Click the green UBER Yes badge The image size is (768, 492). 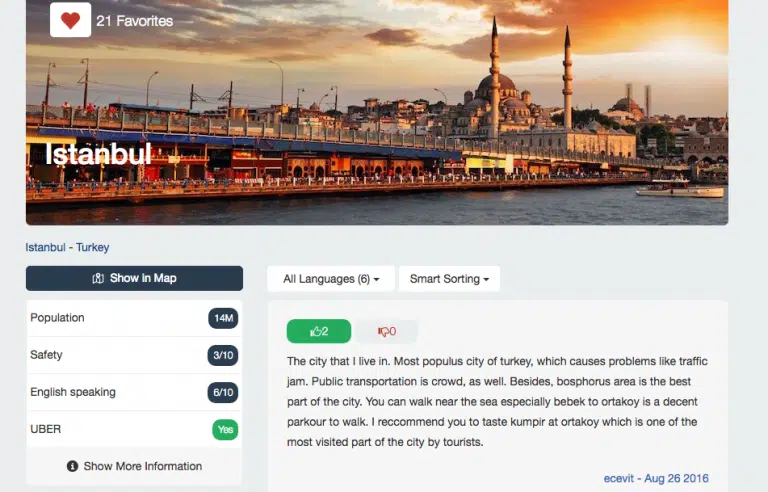point(226,429)
